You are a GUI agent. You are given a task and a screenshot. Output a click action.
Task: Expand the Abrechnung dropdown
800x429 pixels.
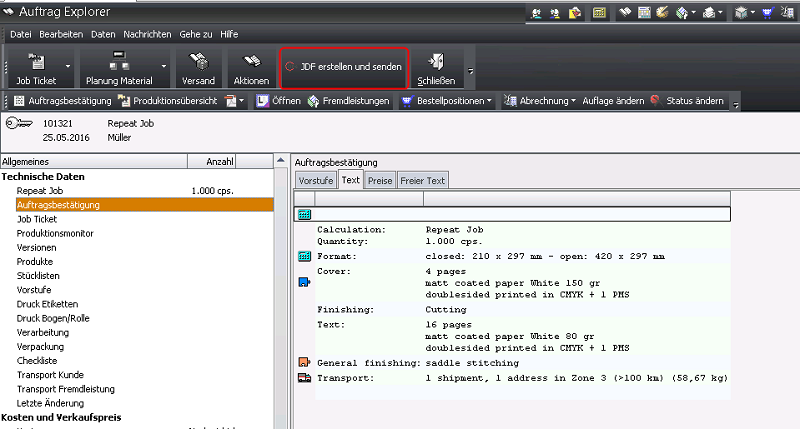[x=574, y=101]
